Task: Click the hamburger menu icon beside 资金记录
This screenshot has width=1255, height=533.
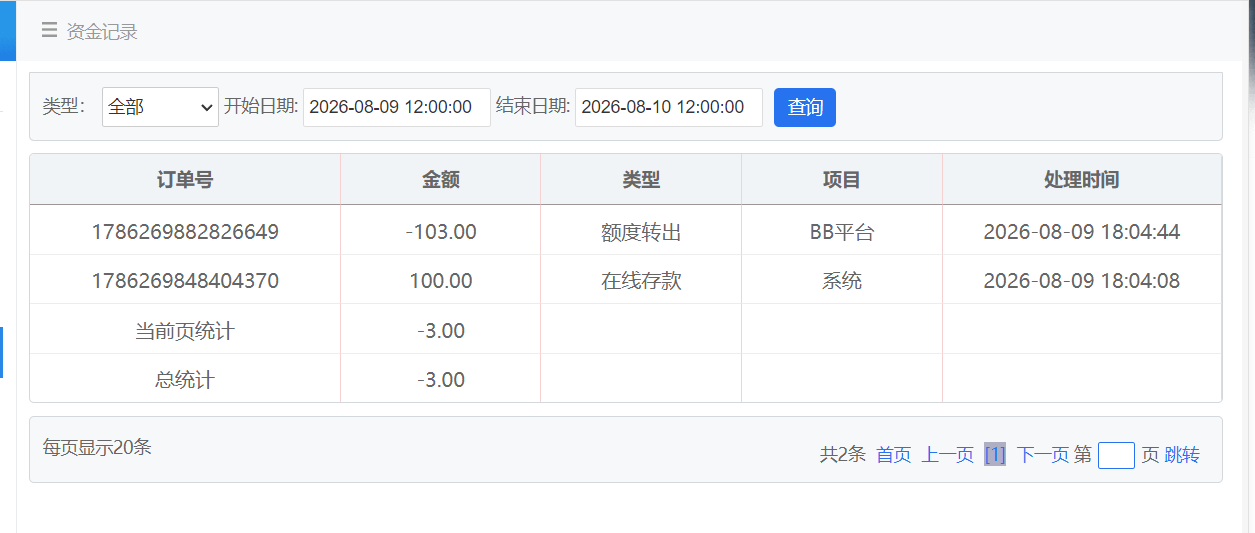Action: pos(49,31)
